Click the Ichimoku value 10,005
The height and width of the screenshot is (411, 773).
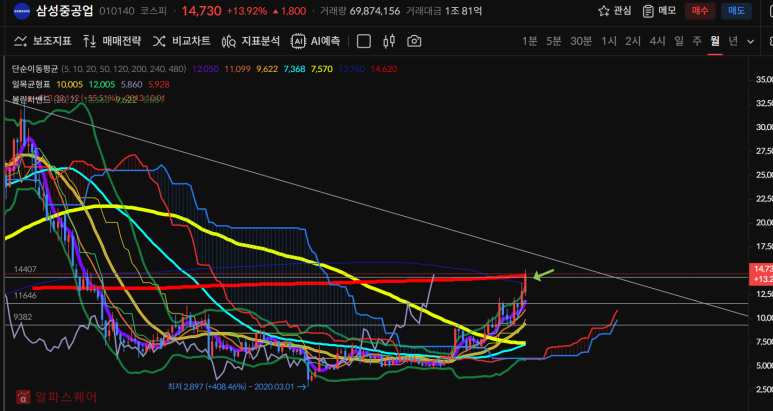point(69,84)
